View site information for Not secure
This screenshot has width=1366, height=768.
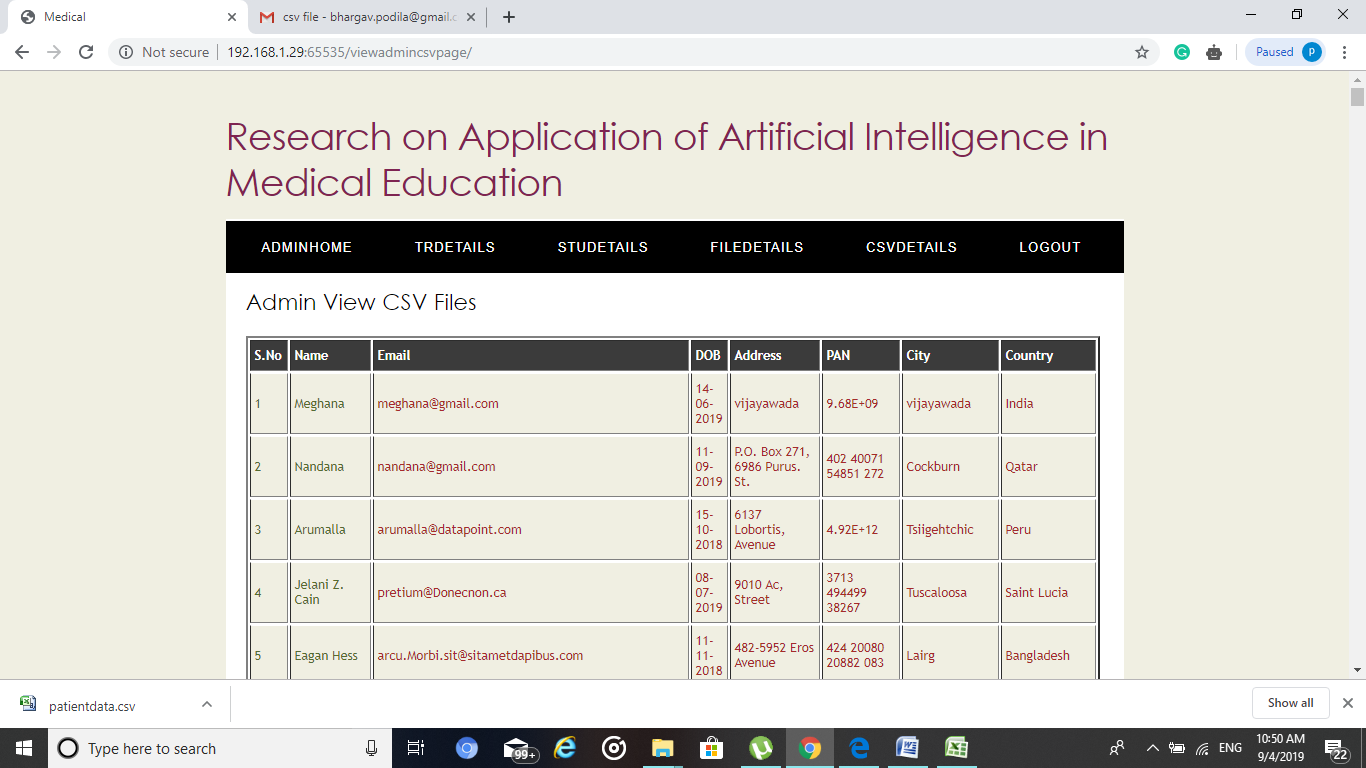point(164,52)
